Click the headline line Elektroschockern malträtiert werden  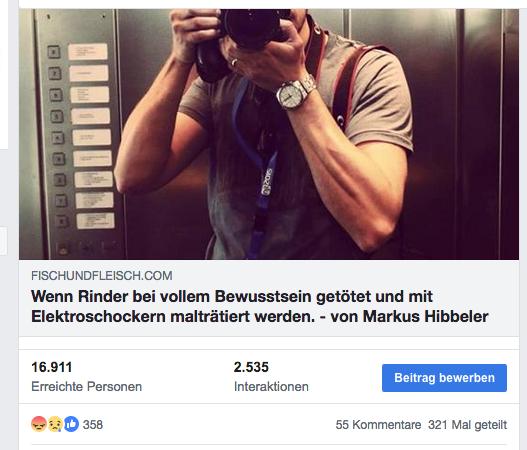click(173, 317)
